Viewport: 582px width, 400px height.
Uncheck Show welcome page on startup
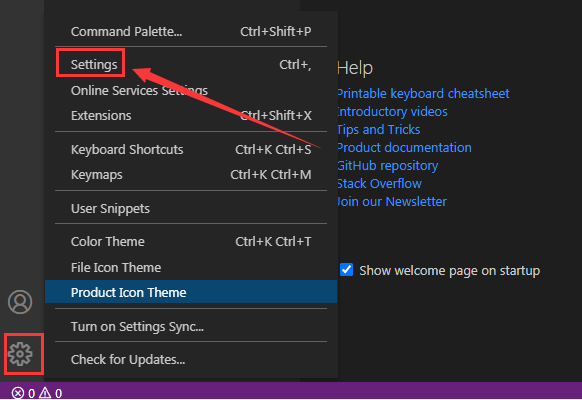pyautogui.click(x=346, y=270)
